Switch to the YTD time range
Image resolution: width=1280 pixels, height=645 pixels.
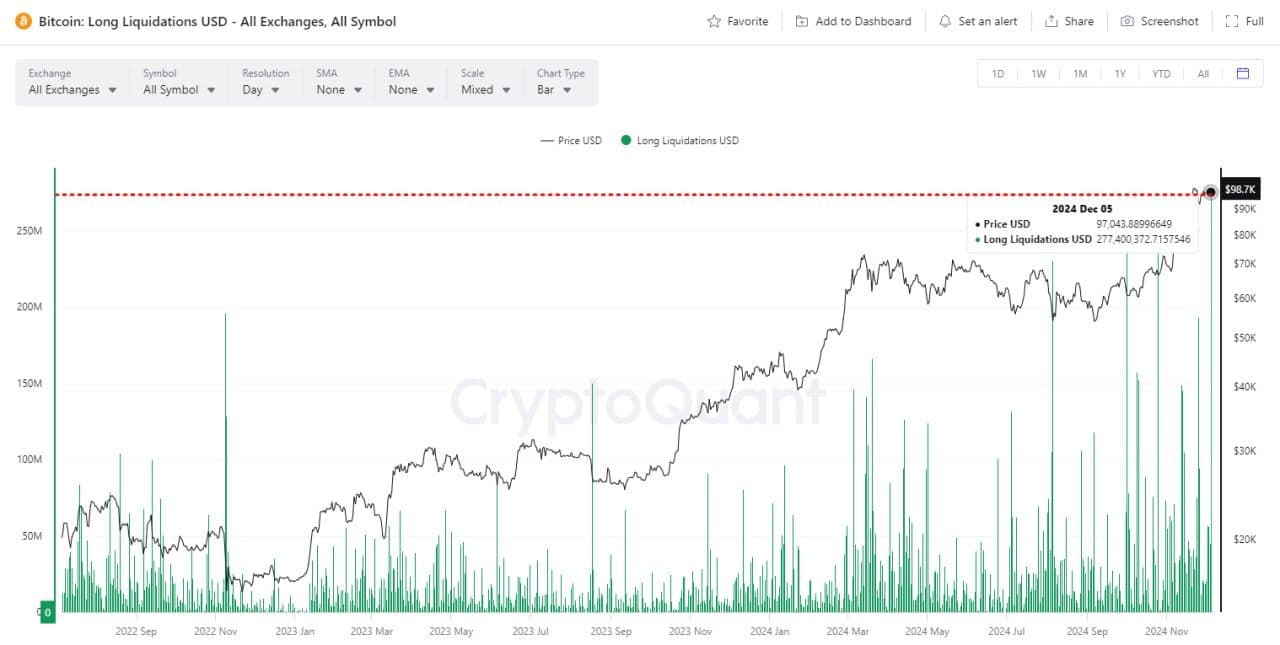(x=1161, y=74)
